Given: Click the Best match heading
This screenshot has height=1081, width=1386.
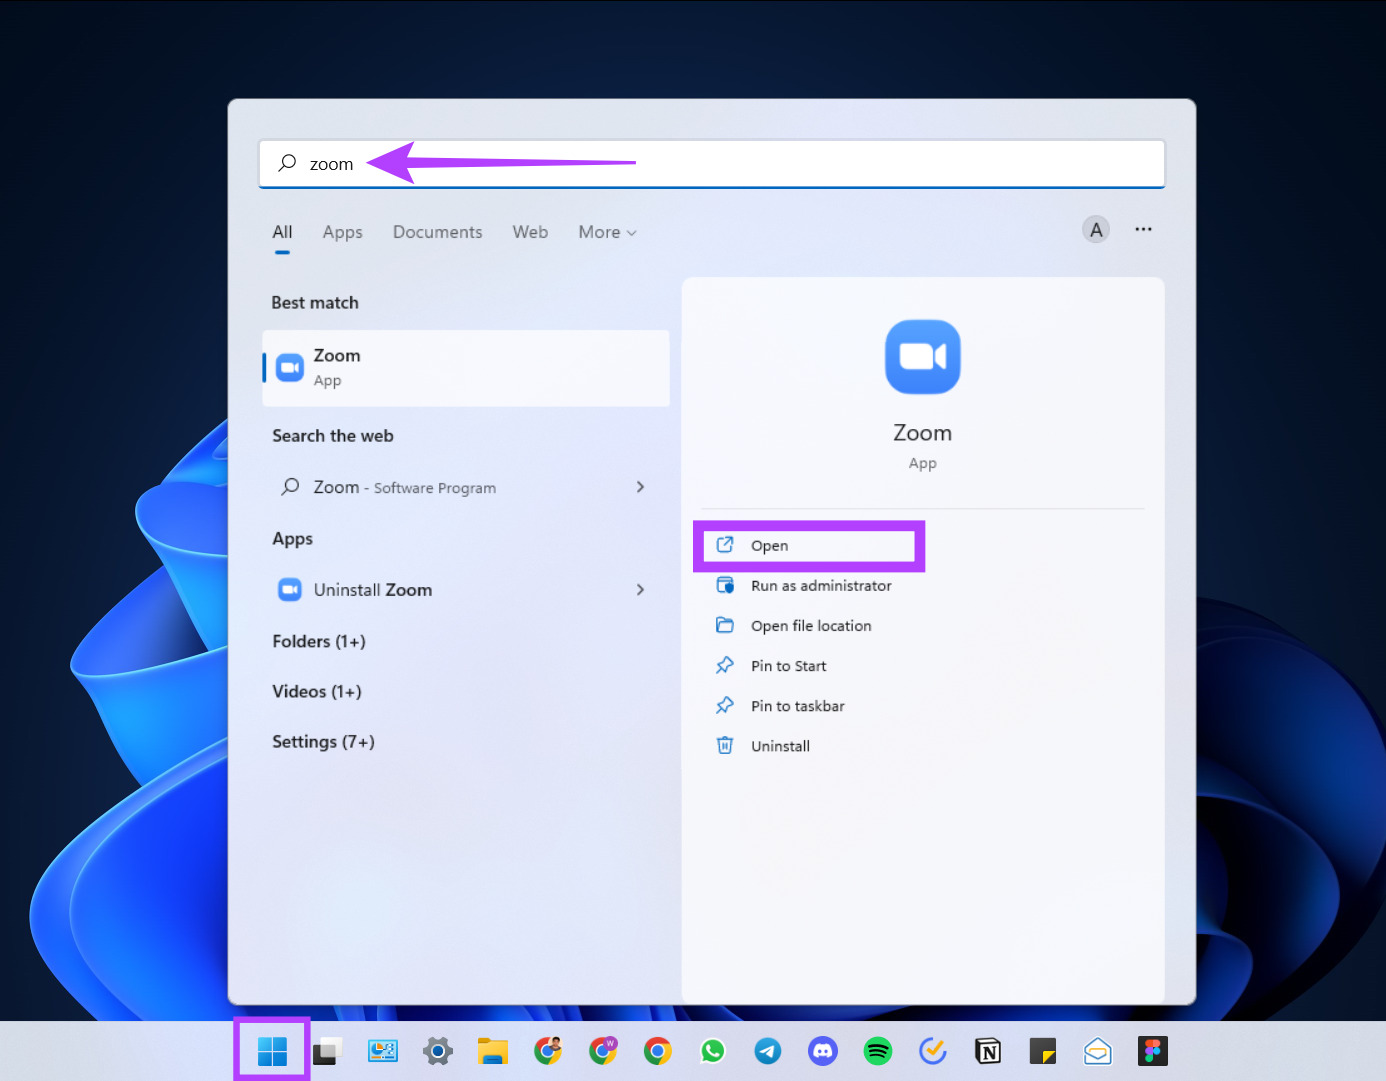Looking at the screenshot, I should click(315, 303).
